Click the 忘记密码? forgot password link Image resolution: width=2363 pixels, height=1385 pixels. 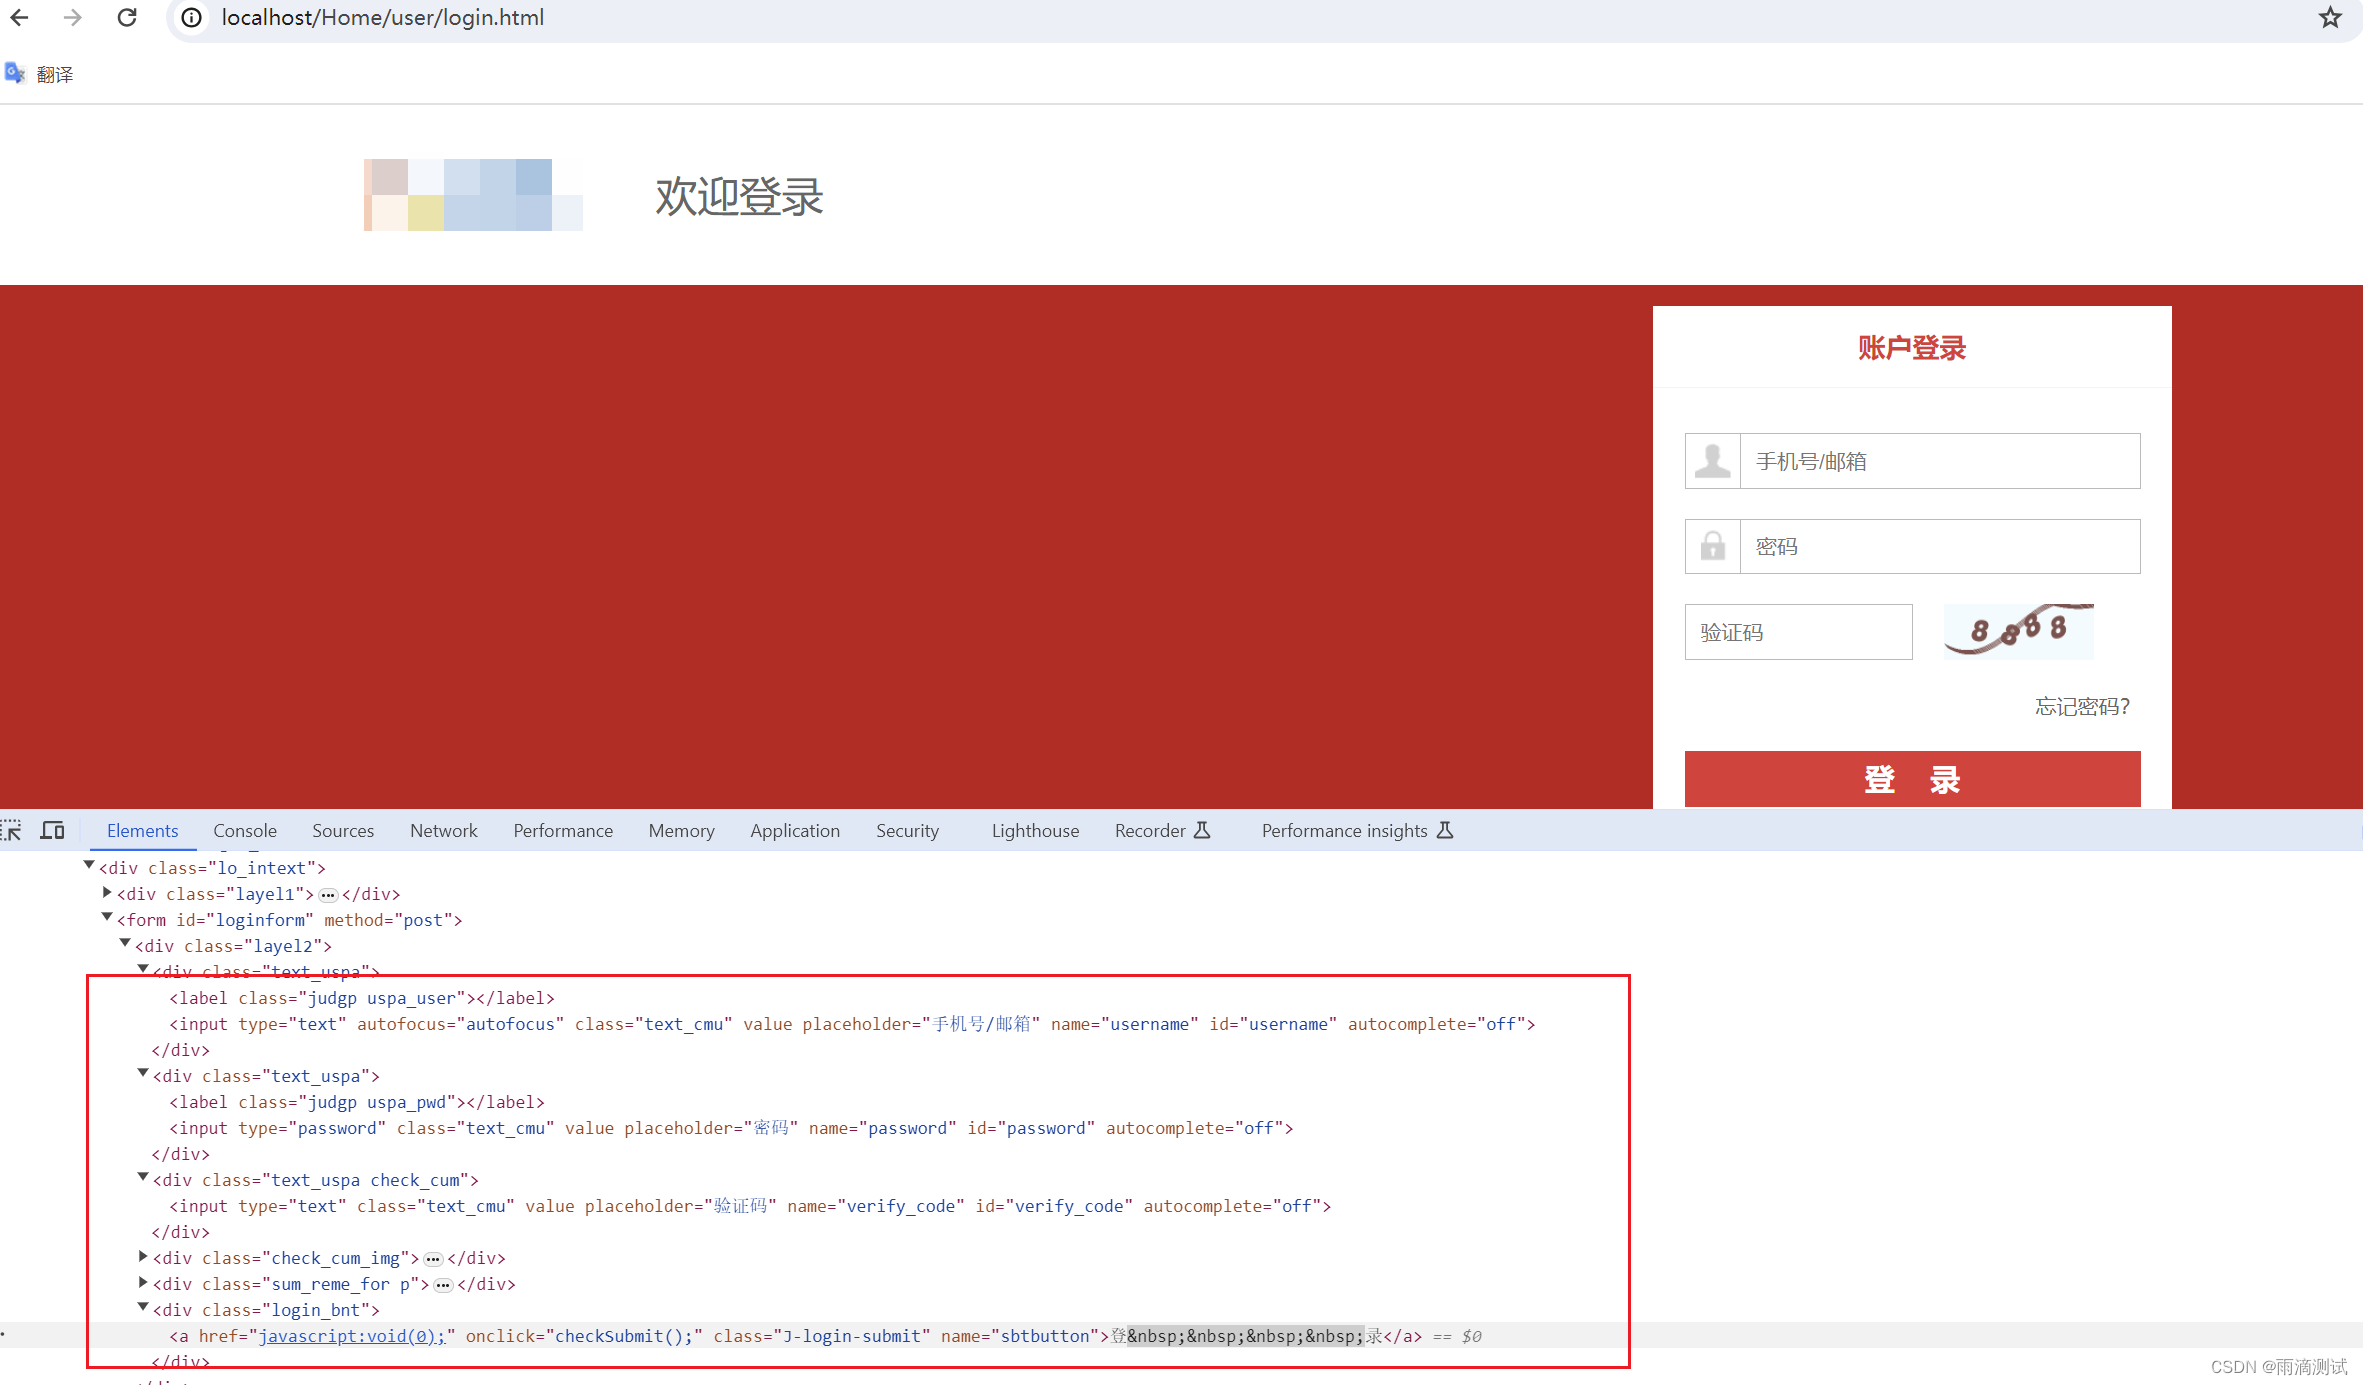click(2082, 707)
